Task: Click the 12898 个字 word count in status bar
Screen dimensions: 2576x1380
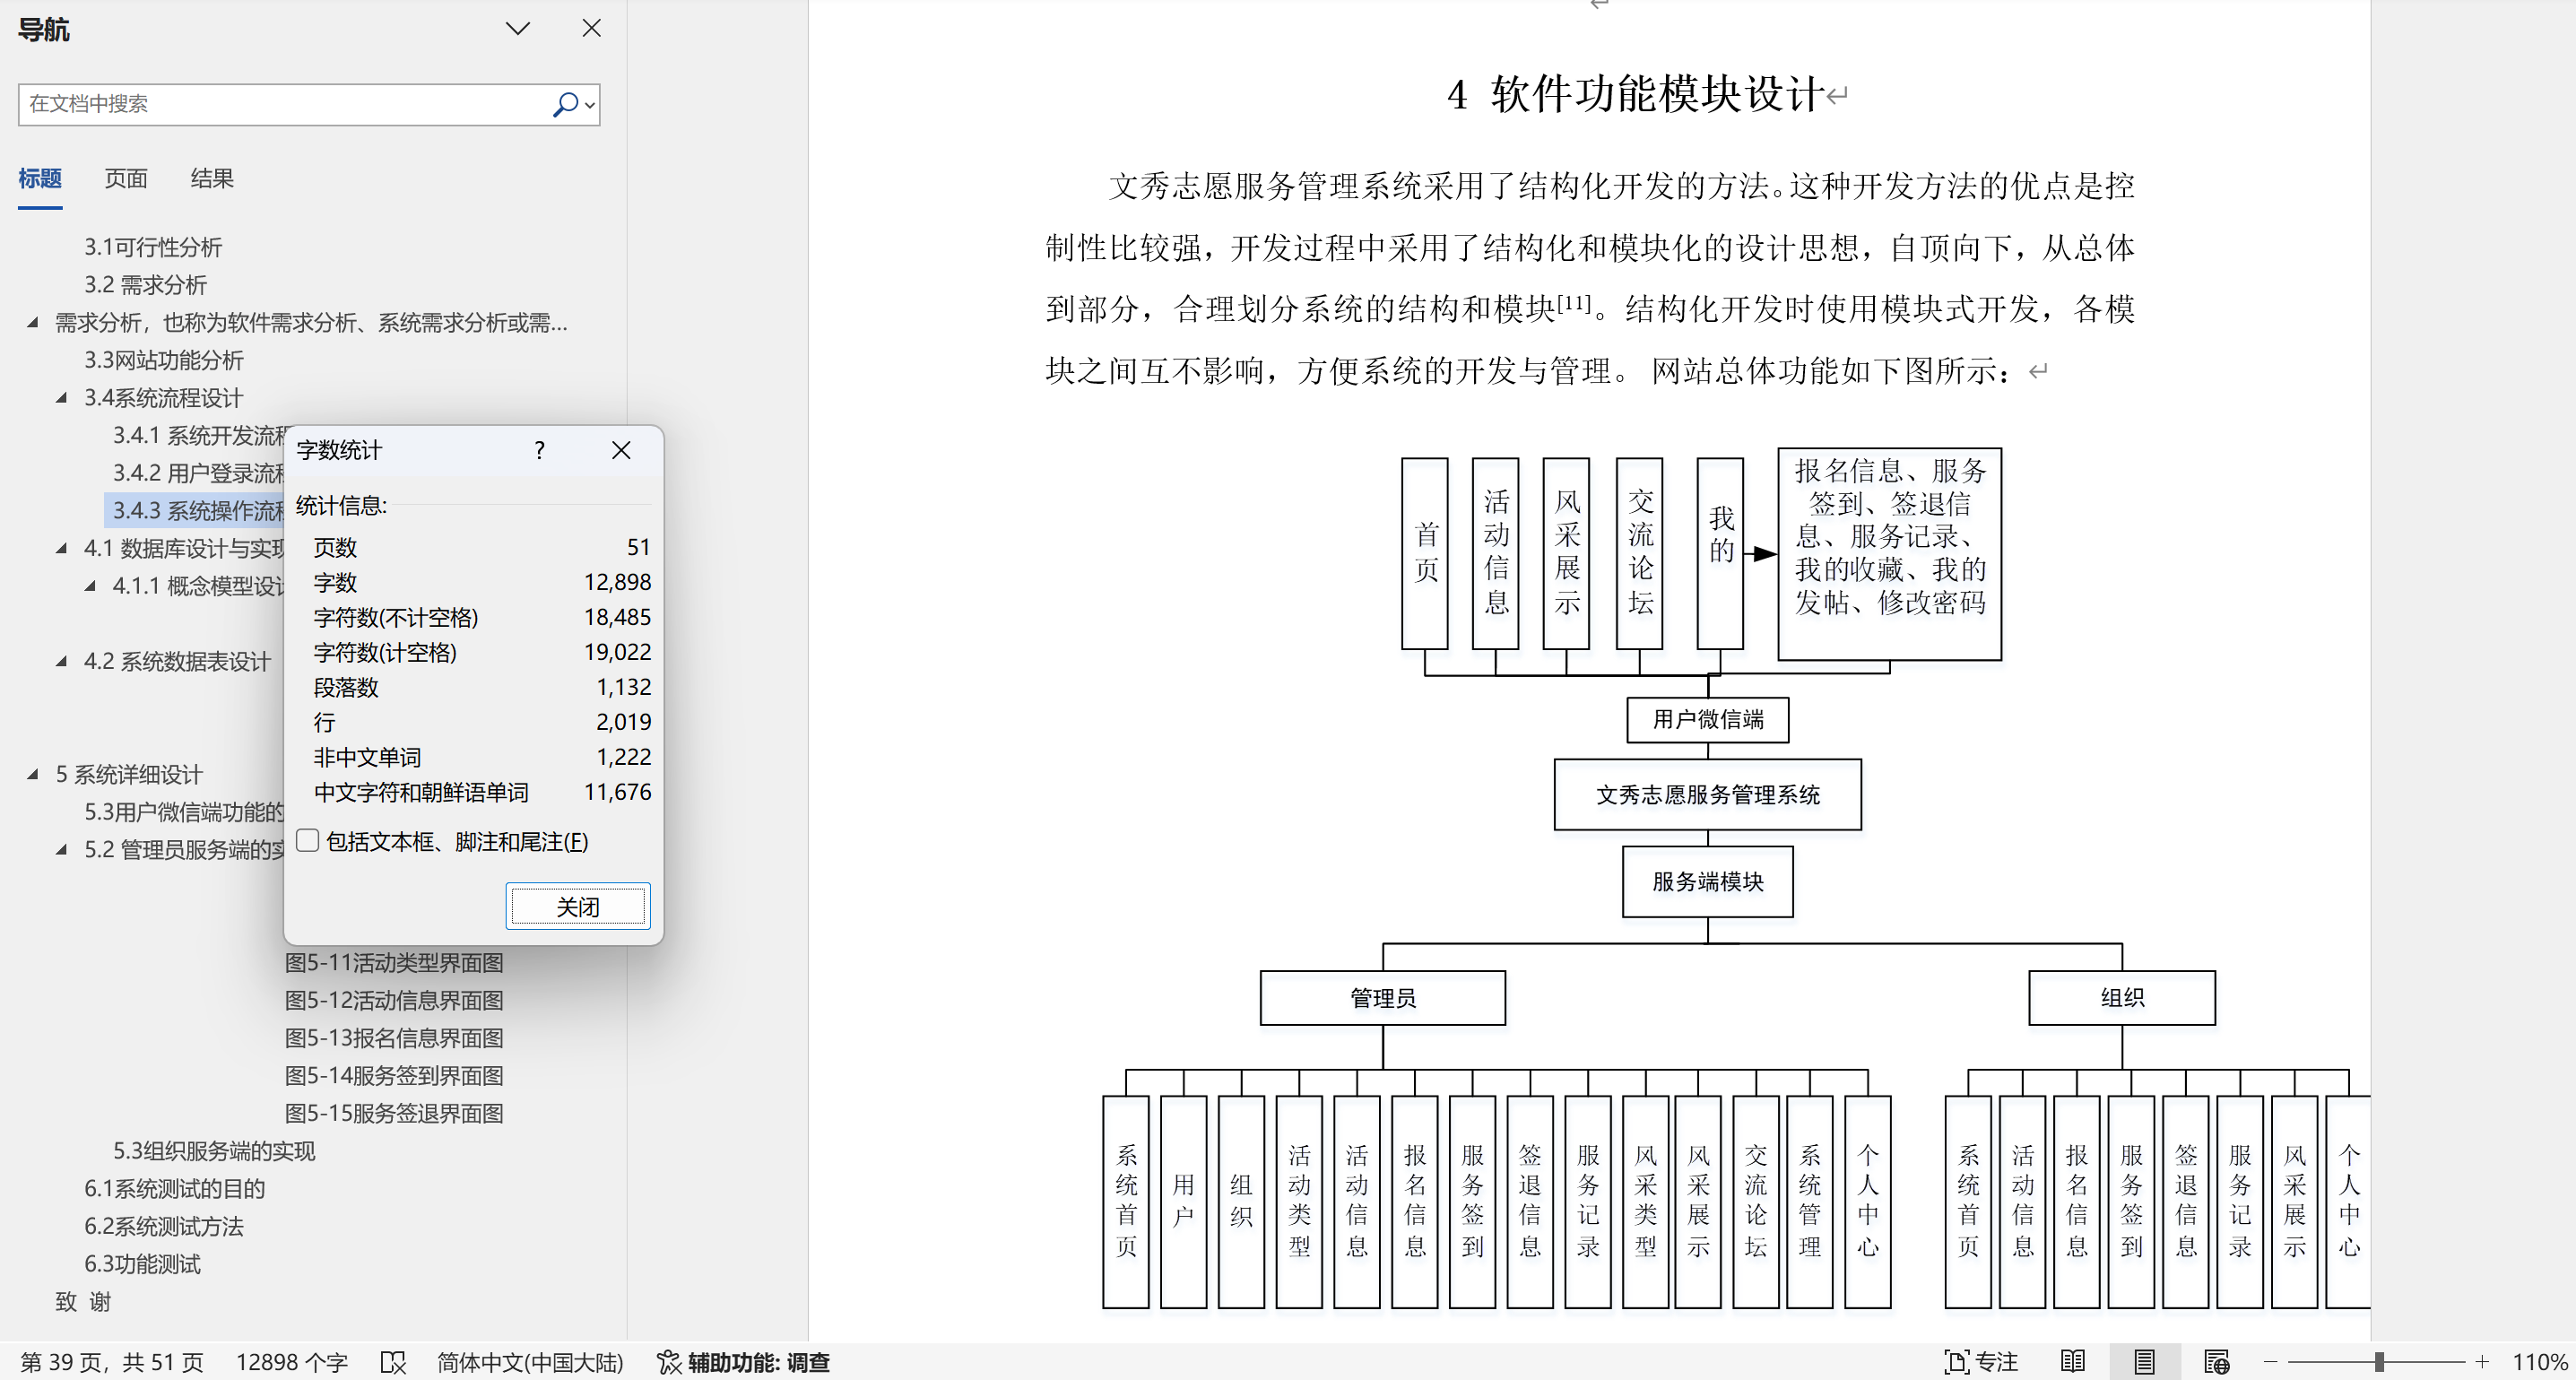Action: point(292,1362)
